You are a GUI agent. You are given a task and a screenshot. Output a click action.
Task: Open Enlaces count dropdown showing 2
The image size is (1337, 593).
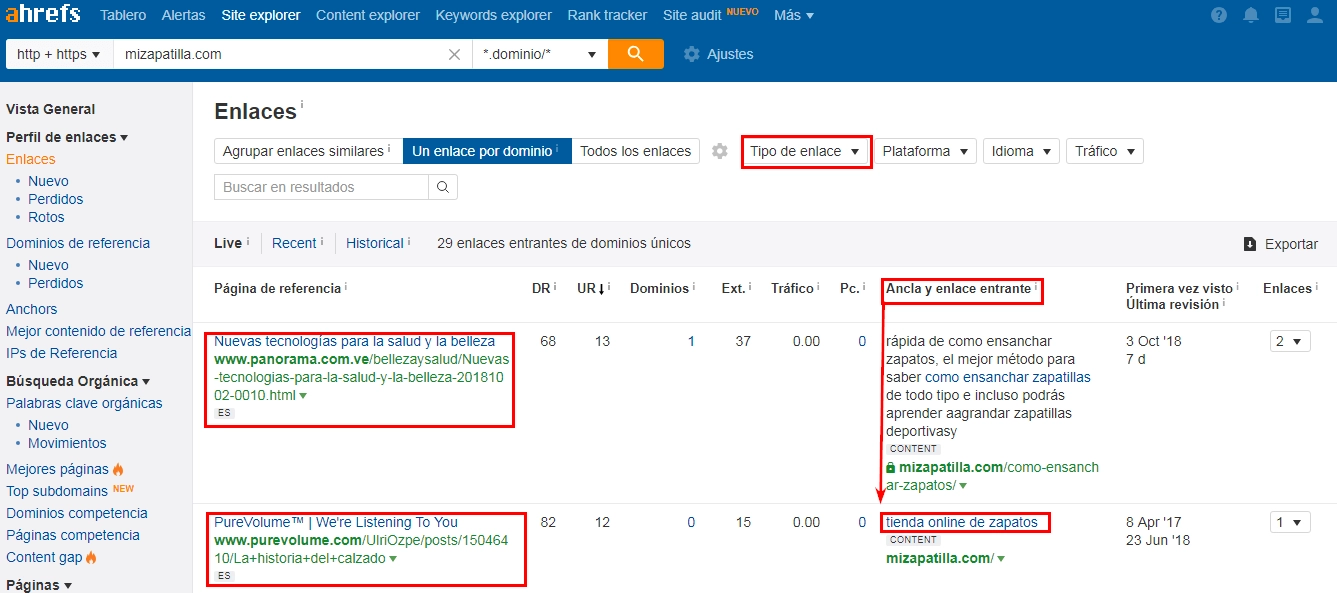click(1290, 341)
